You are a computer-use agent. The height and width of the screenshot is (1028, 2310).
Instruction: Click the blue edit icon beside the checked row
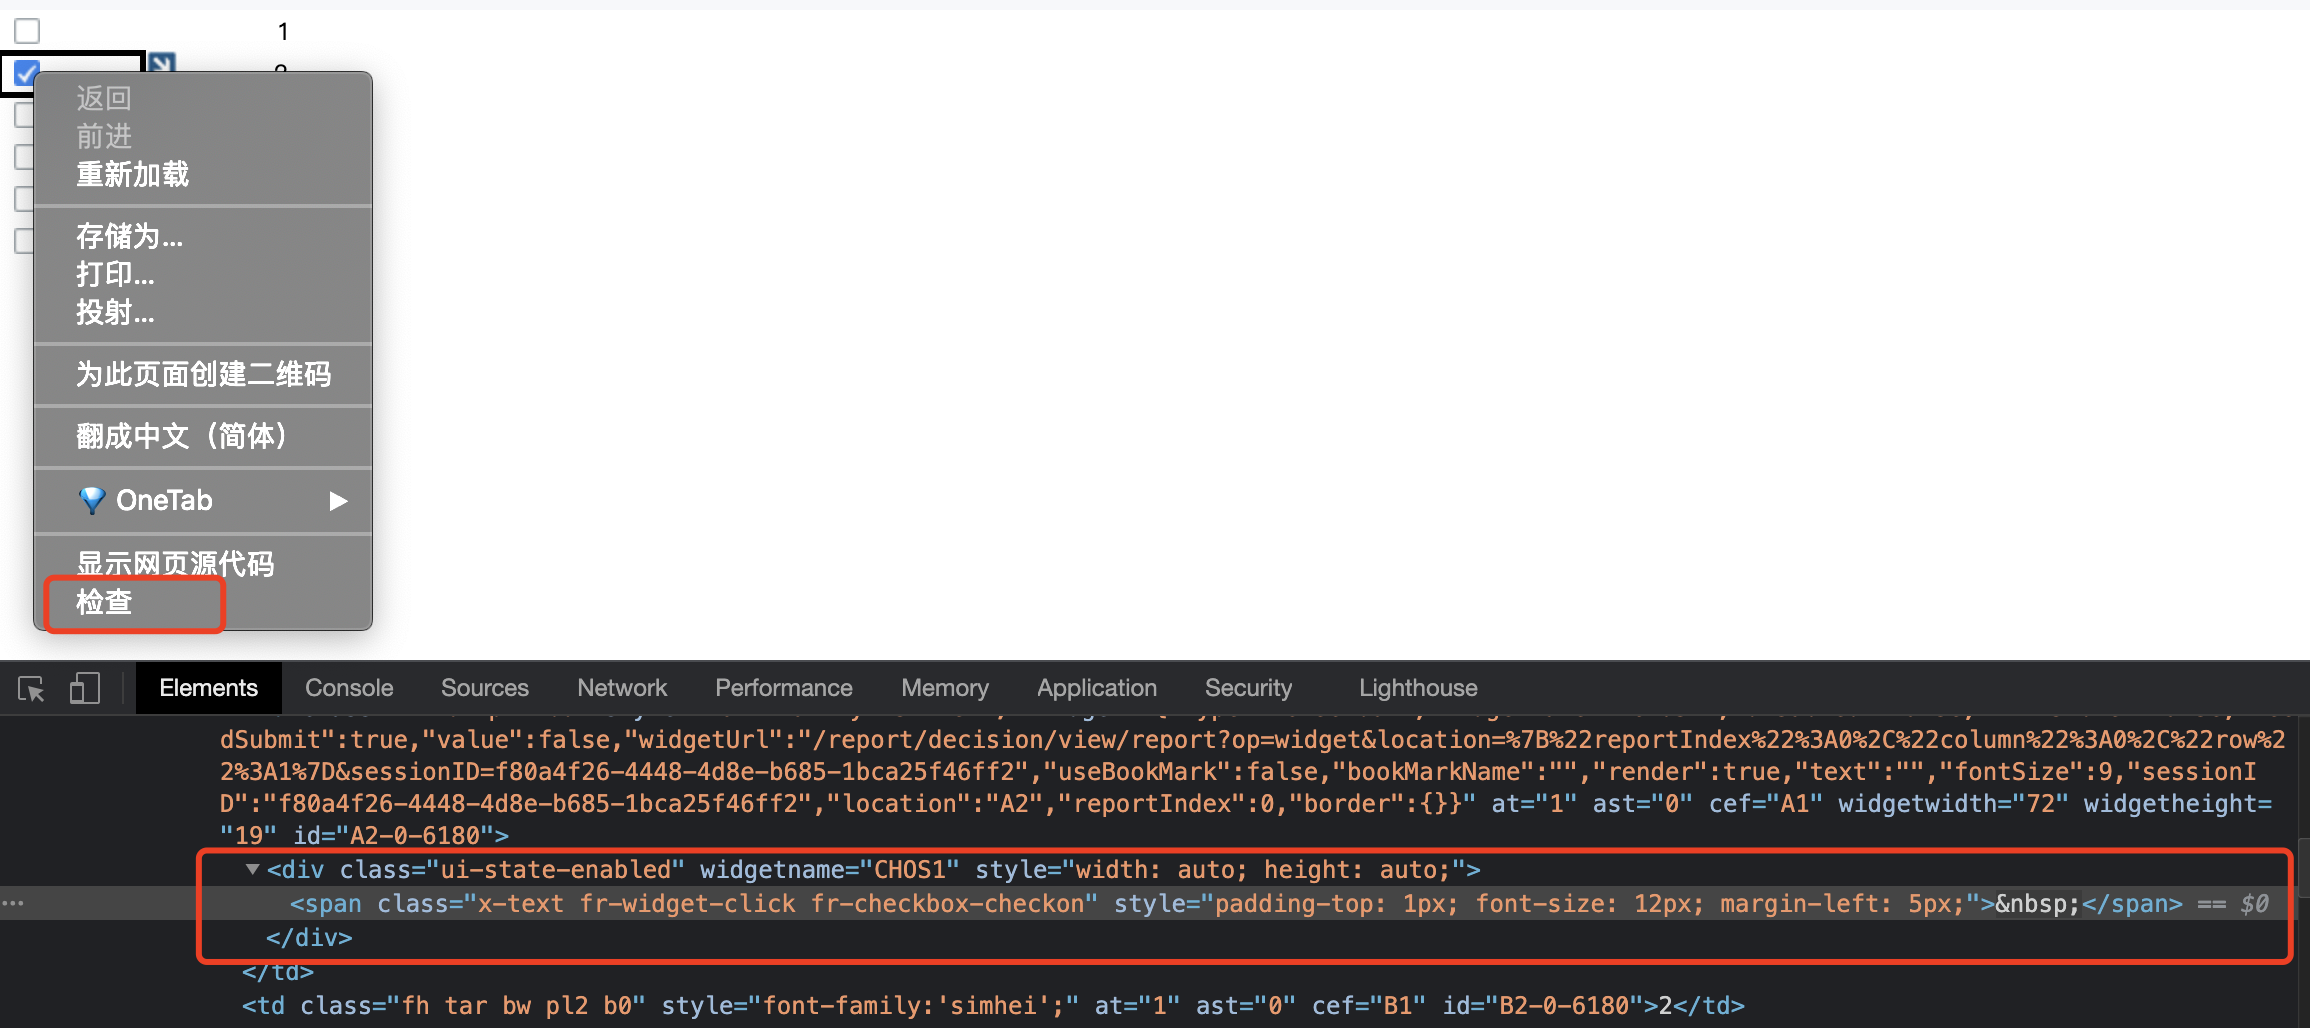pos(161,62)
